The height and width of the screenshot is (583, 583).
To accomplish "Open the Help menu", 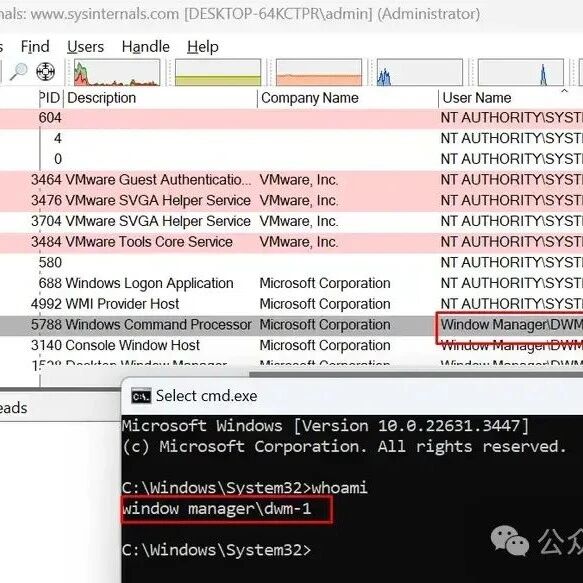I will point(203,47).
